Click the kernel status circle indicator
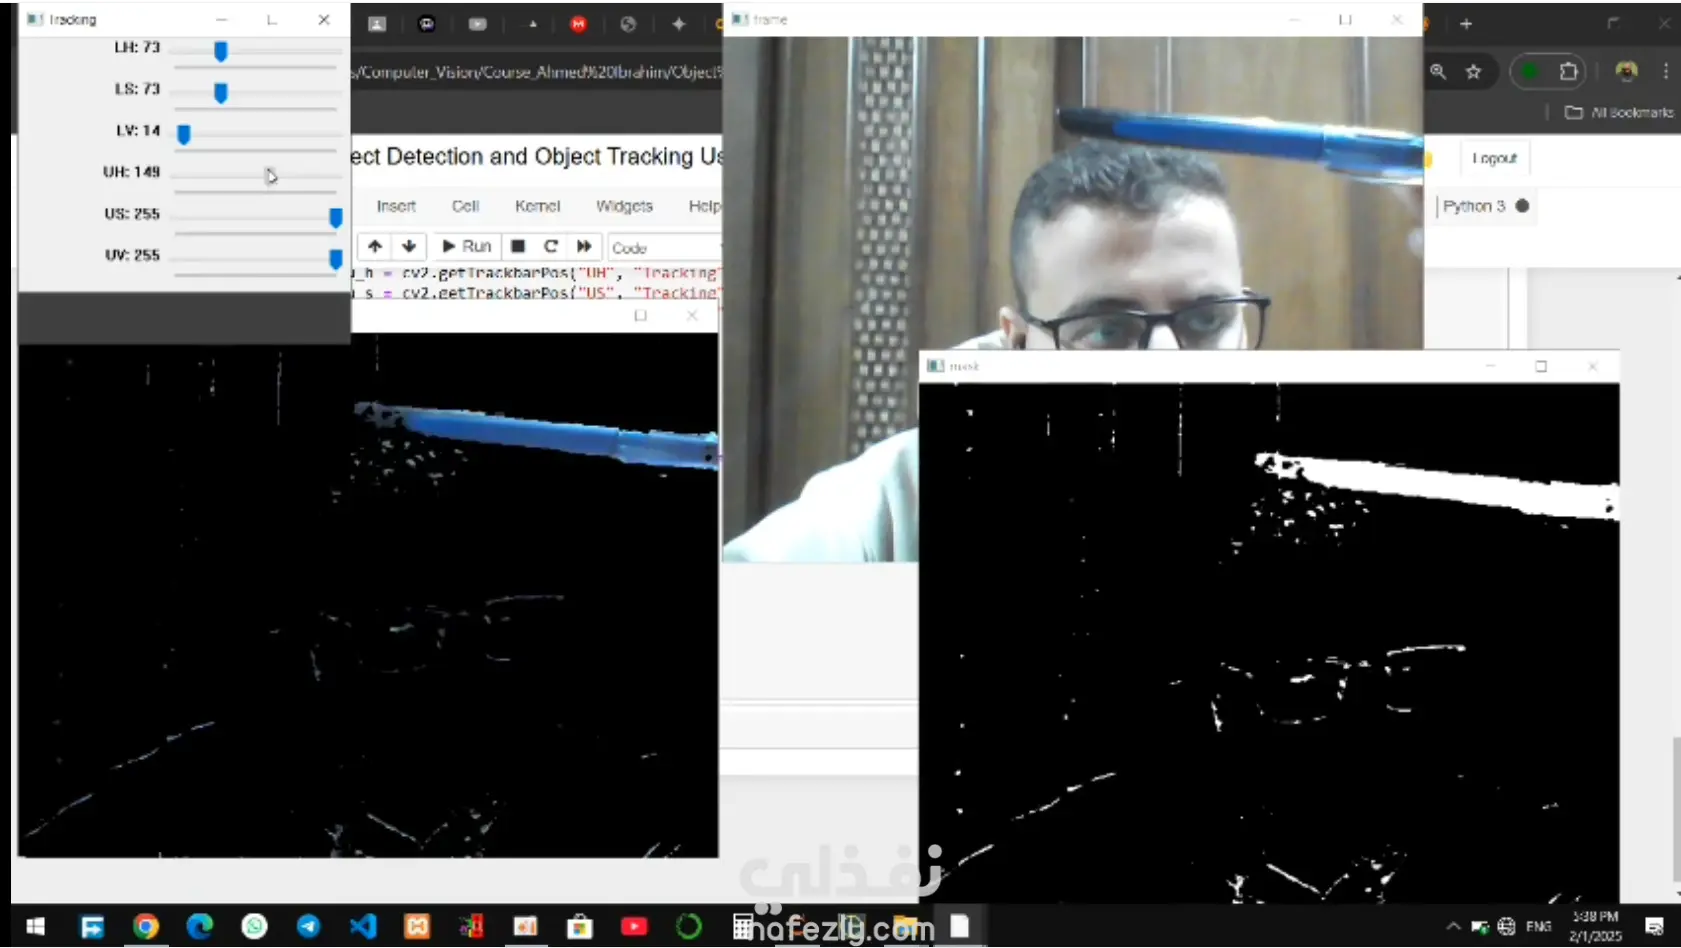 click(1522, 206)
